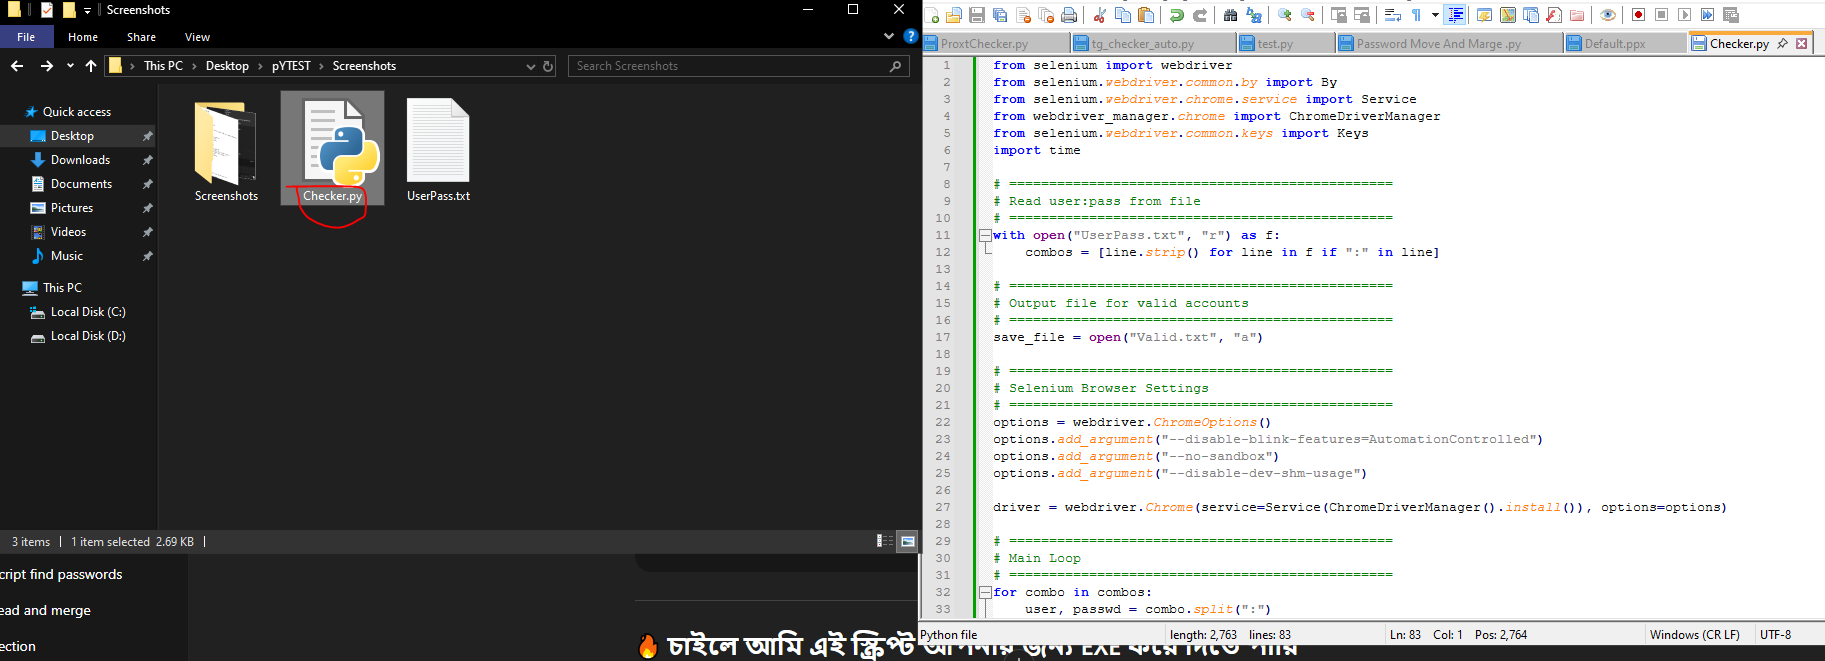Viewport: 1825px width, 661px height.
Task: Toggle the indent guide button
Action: point(1456,15)
